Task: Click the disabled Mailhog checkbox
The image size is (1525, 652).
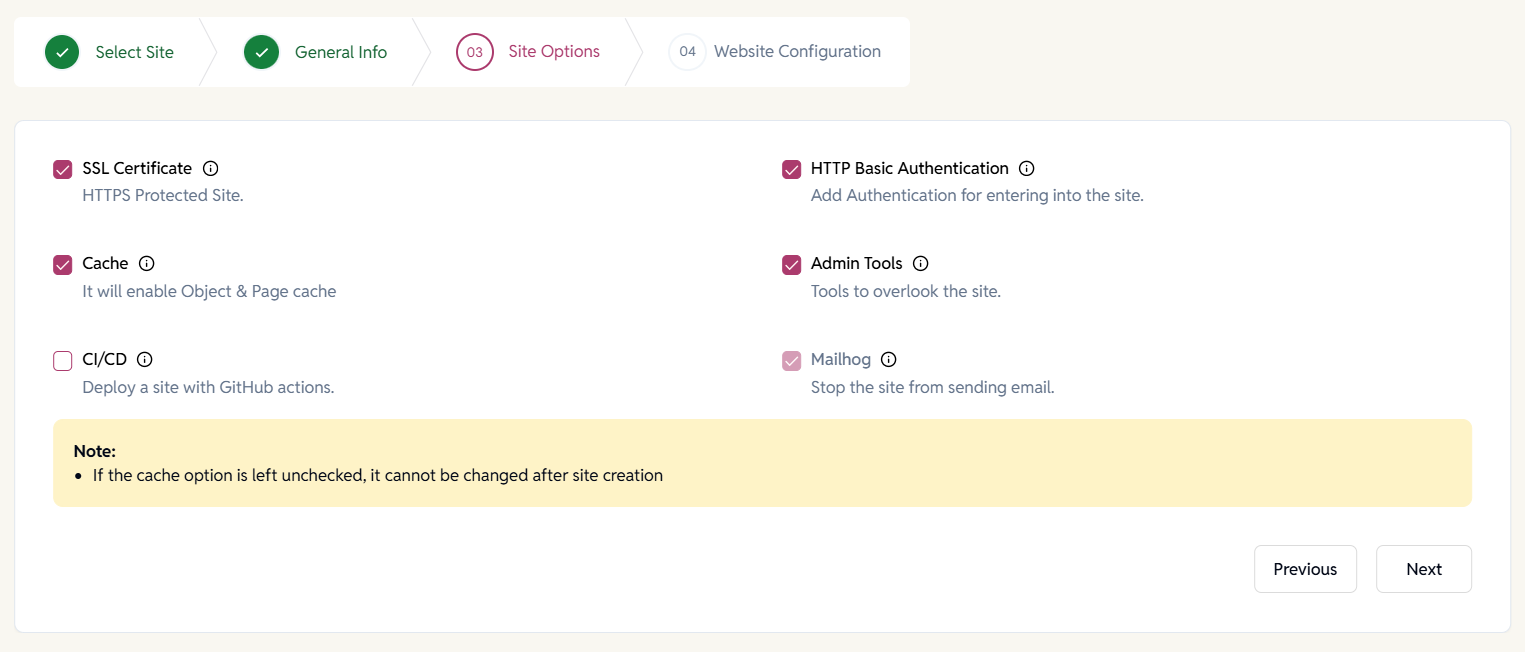Action: [x=791, y=360]
